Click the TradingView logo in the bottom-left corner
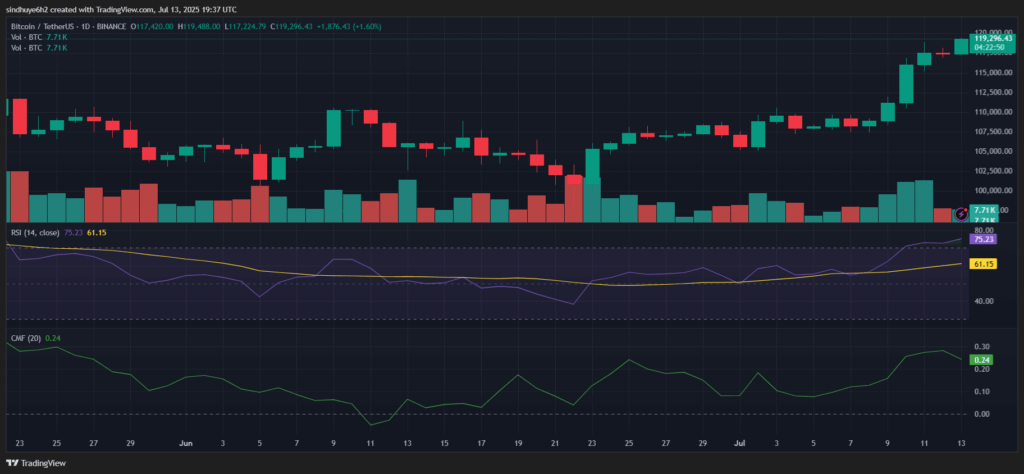The image size is (1024, 474). [41, 463]
